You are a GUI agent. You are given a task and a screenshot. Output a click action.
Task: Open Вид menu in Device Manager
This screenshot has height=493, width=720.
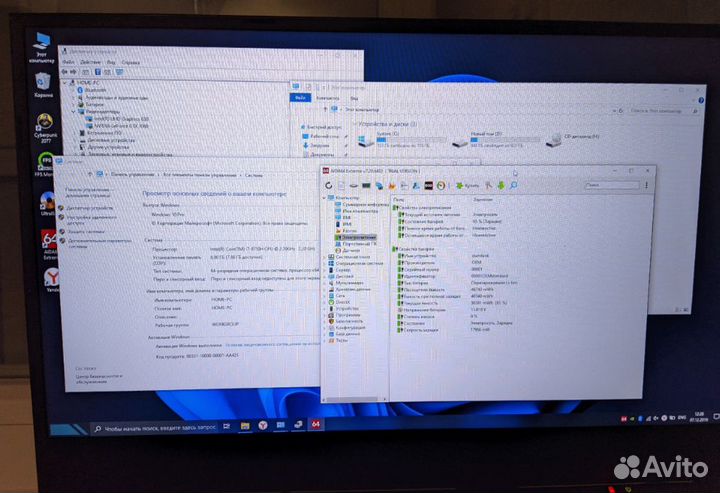111,62
